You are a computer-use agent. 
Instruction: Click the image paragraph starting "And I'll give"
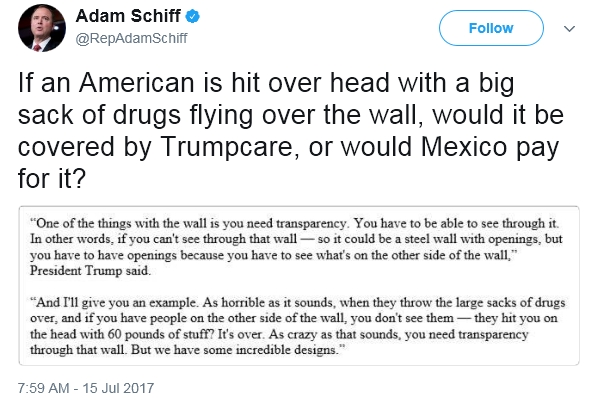[x=298, y=326]
